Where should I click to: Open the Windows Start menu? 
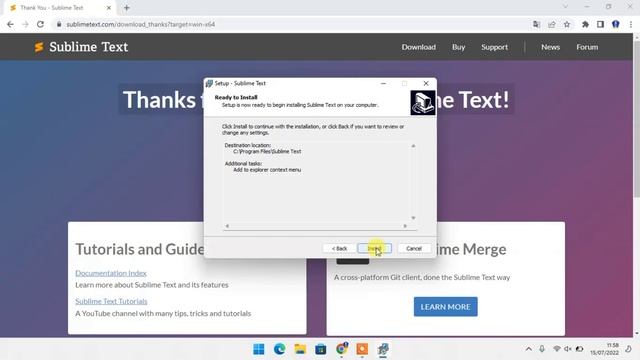[x=259, y=349]
